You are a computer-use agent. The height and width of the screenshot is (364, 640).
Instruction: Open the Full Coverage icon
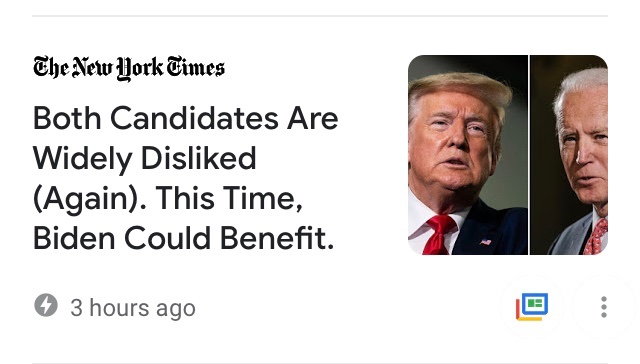[532, 307]
